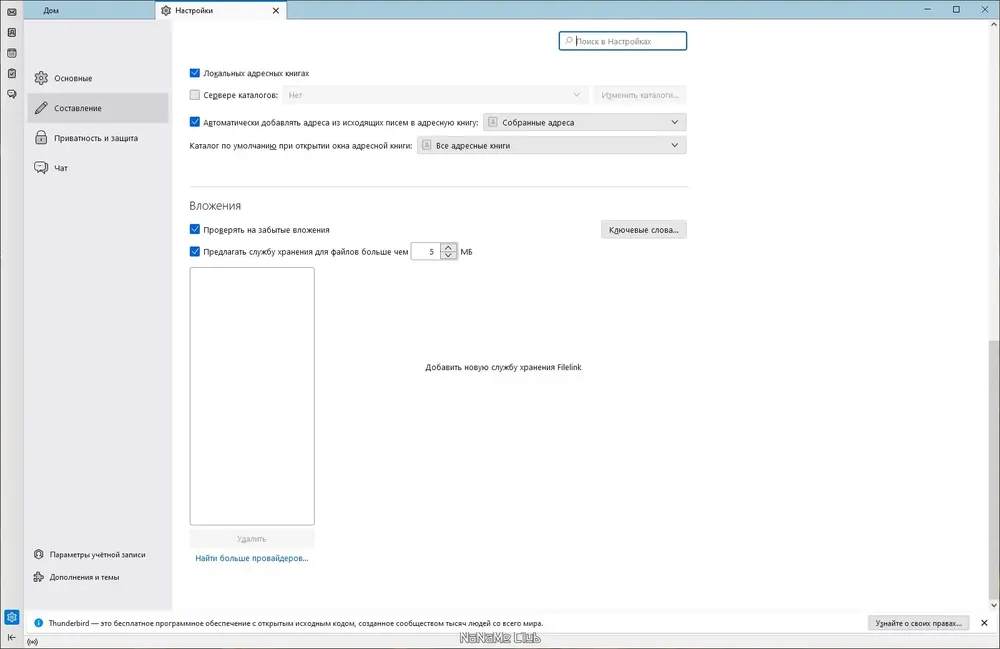Viewport: 1000px width, 649px height.
Task: Click the Изменить каталоги button
Action: tap(640, 95)
